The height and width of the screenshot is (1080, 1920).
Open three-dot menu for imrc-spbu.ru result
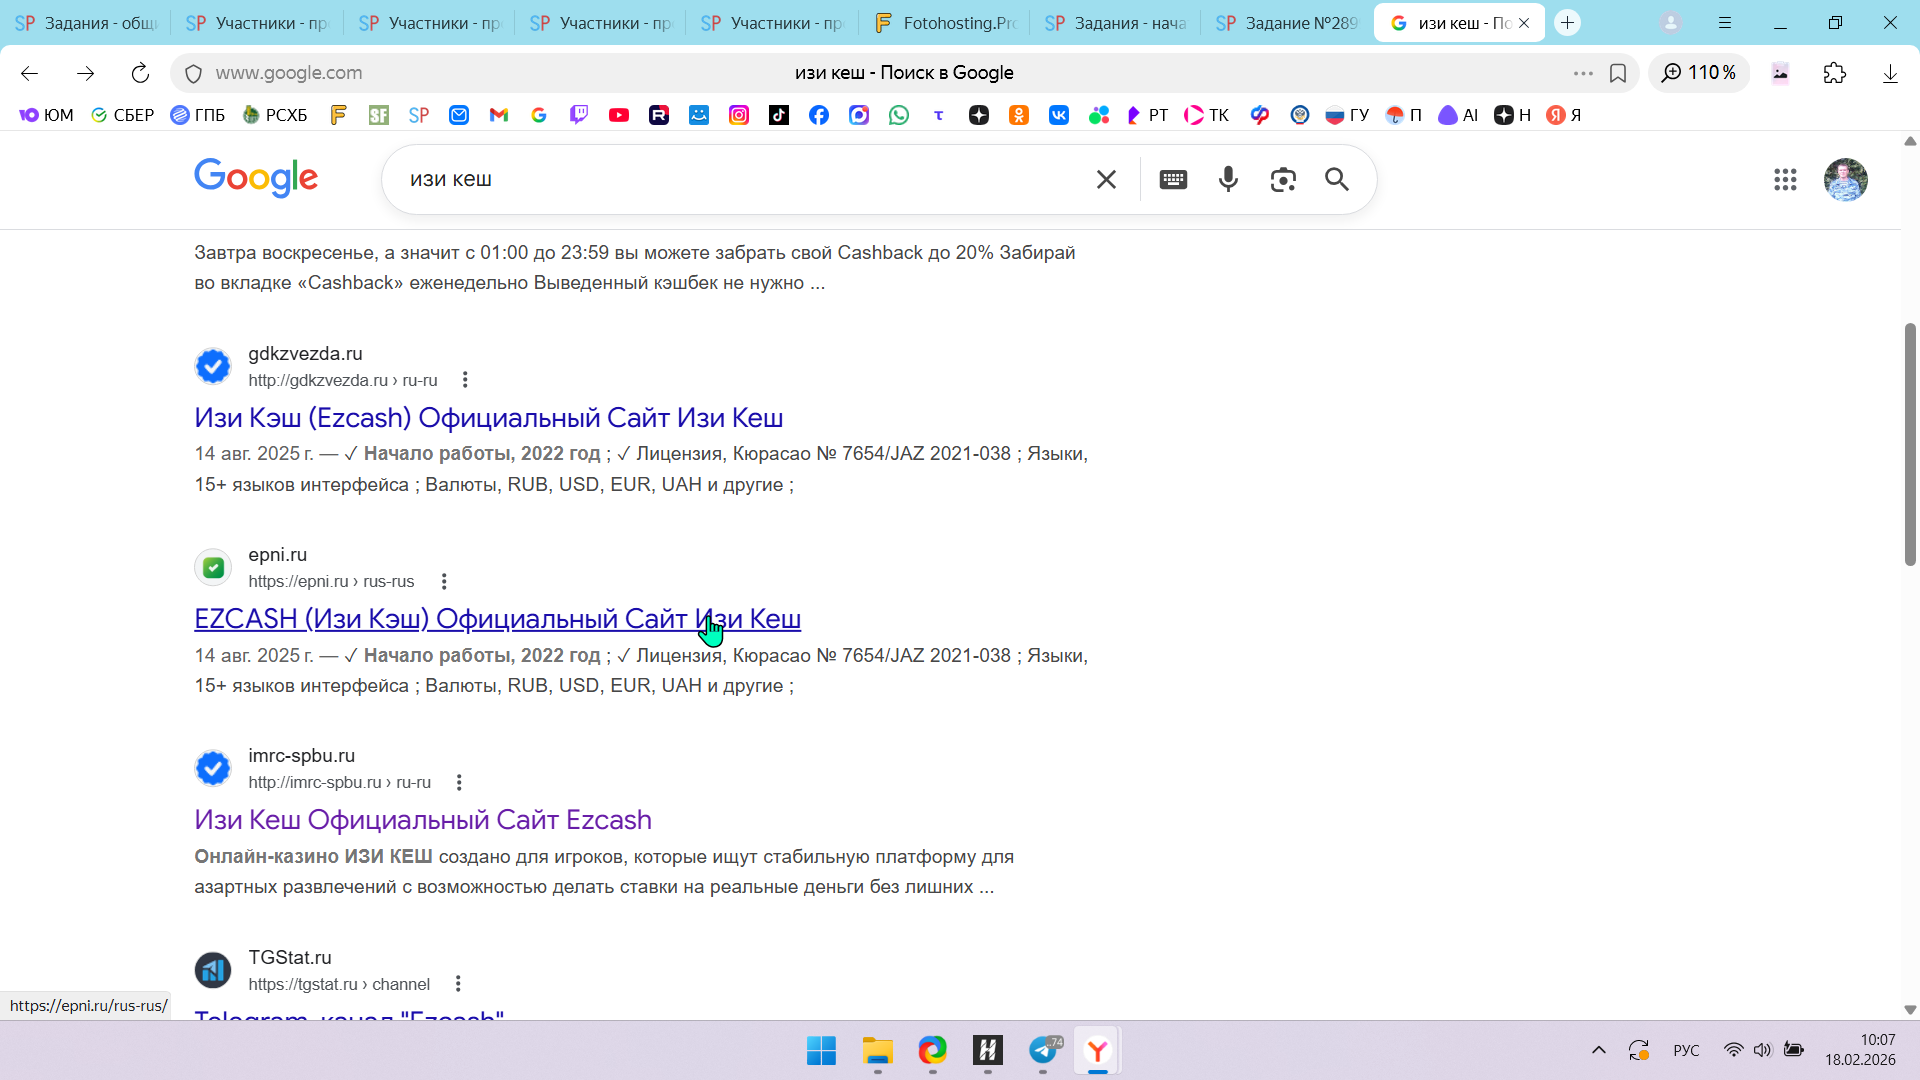pyautogui.click(x=459, y=782)
